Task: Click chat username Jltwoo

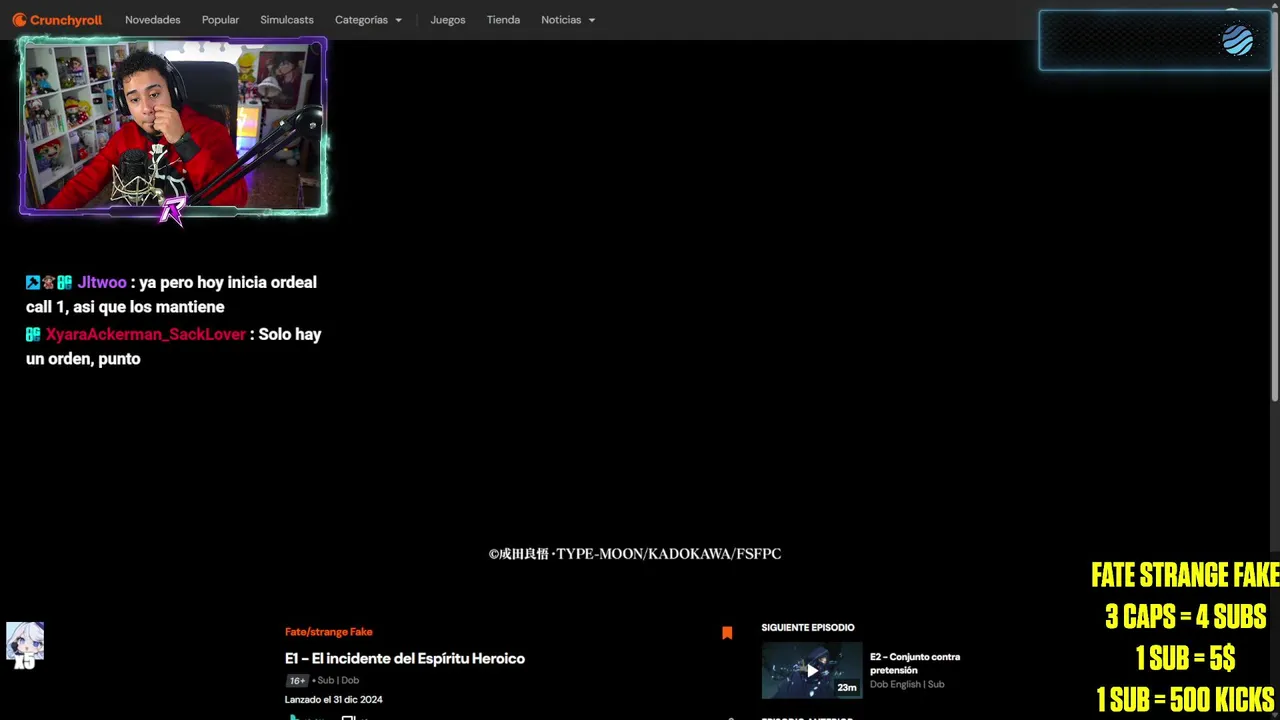Action: pos(102,282)
